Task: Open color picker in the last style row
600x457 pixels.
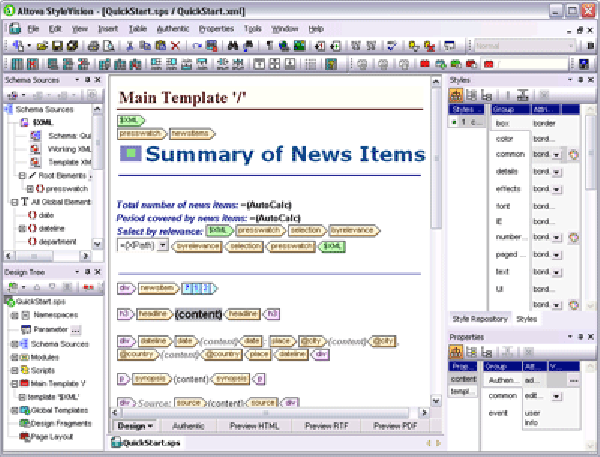Action: pos(573,305)
